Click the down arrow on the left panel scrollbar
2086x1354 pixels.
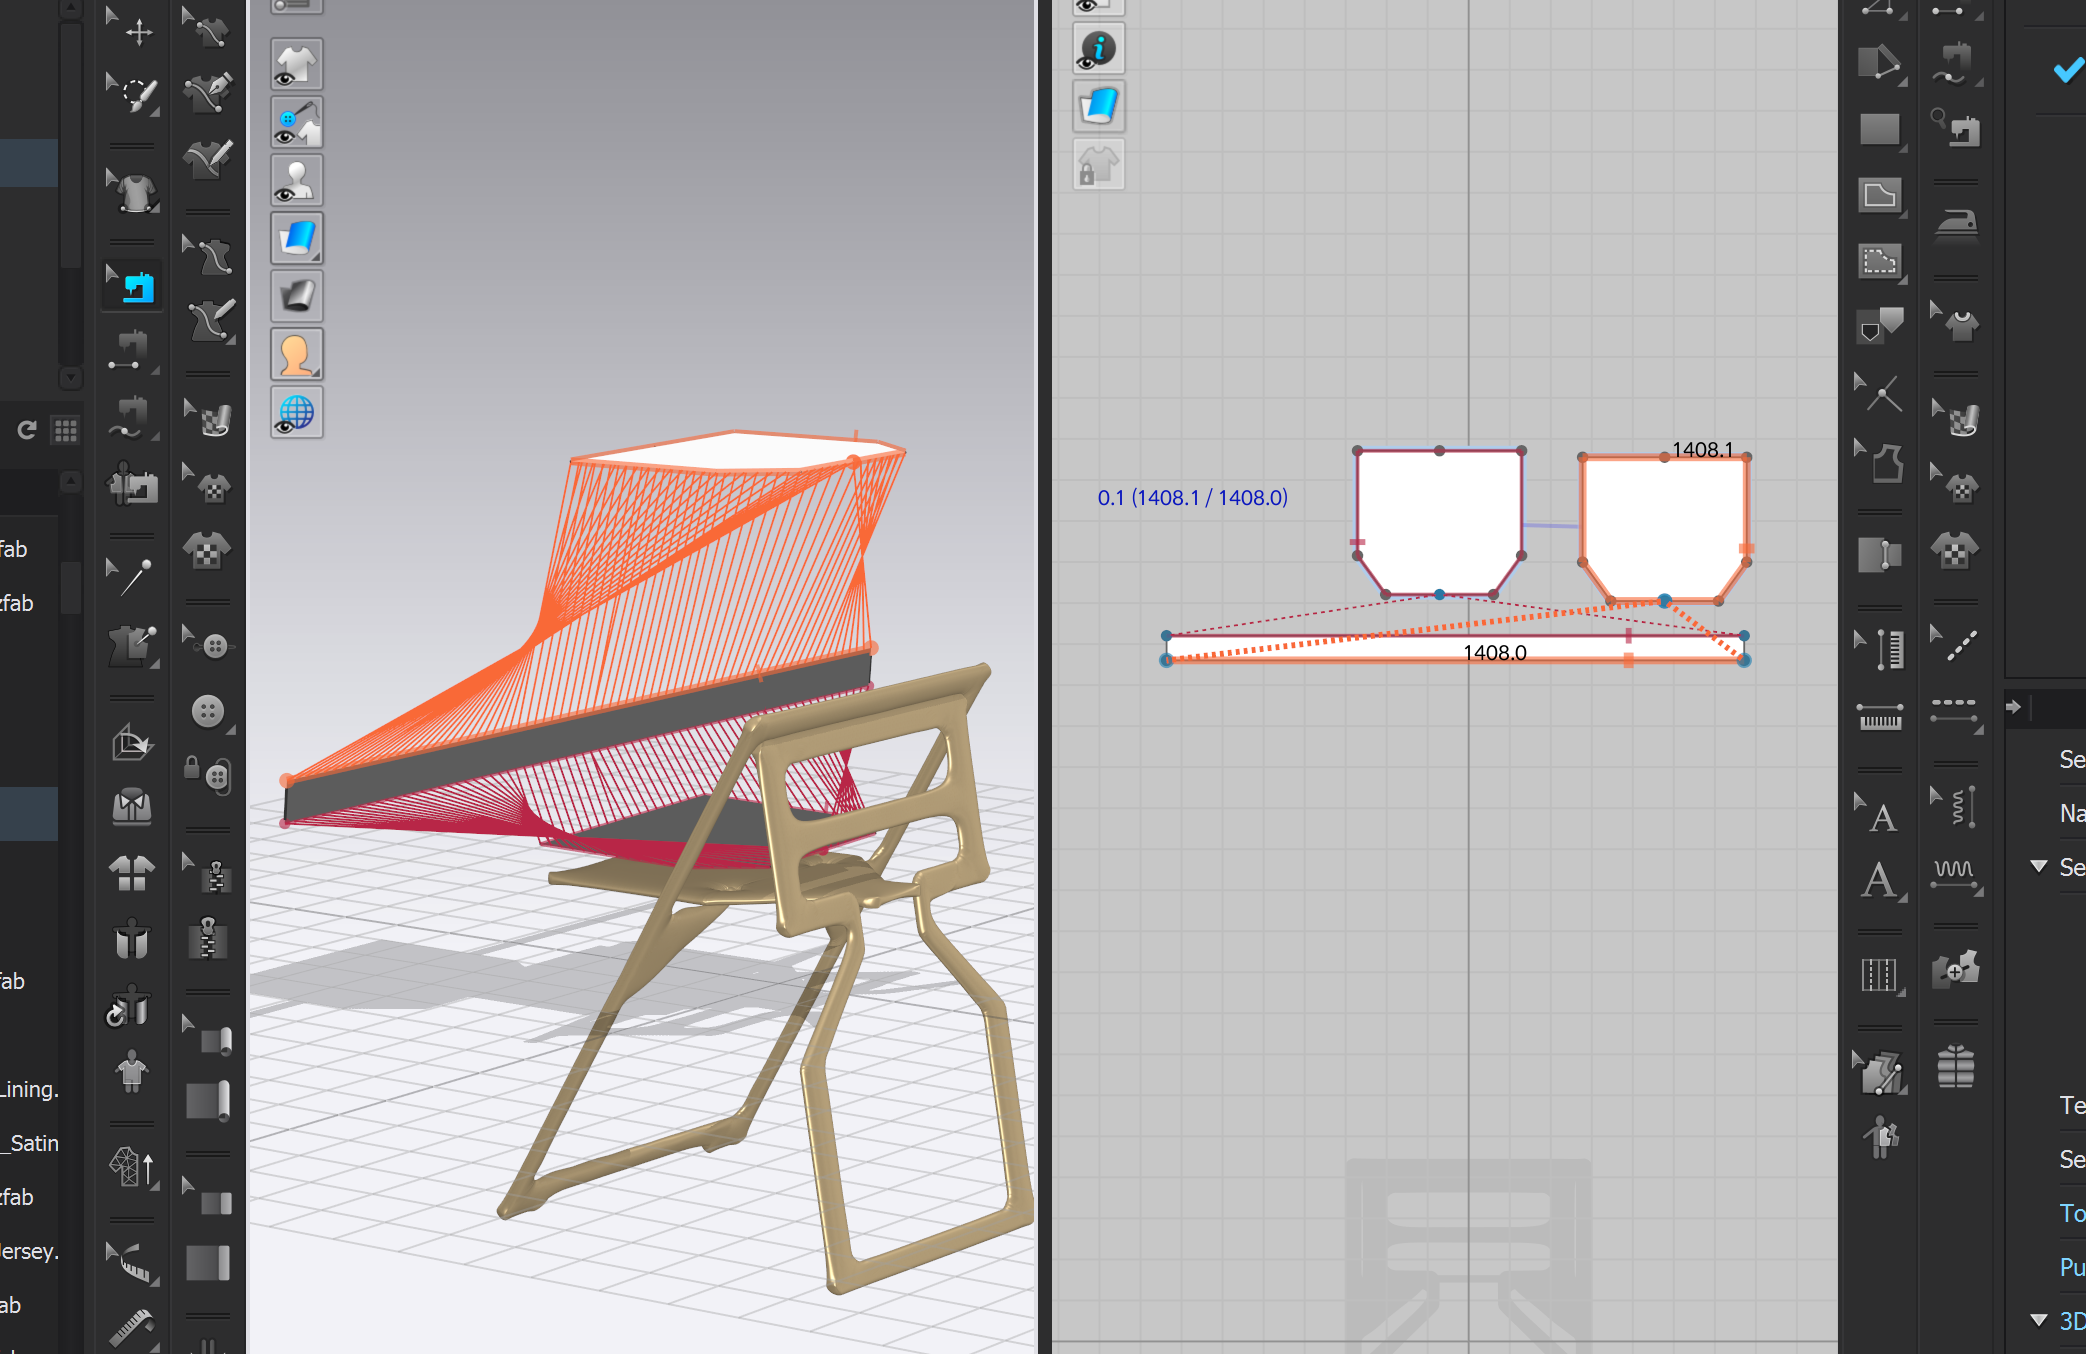[x=70, y=378]
